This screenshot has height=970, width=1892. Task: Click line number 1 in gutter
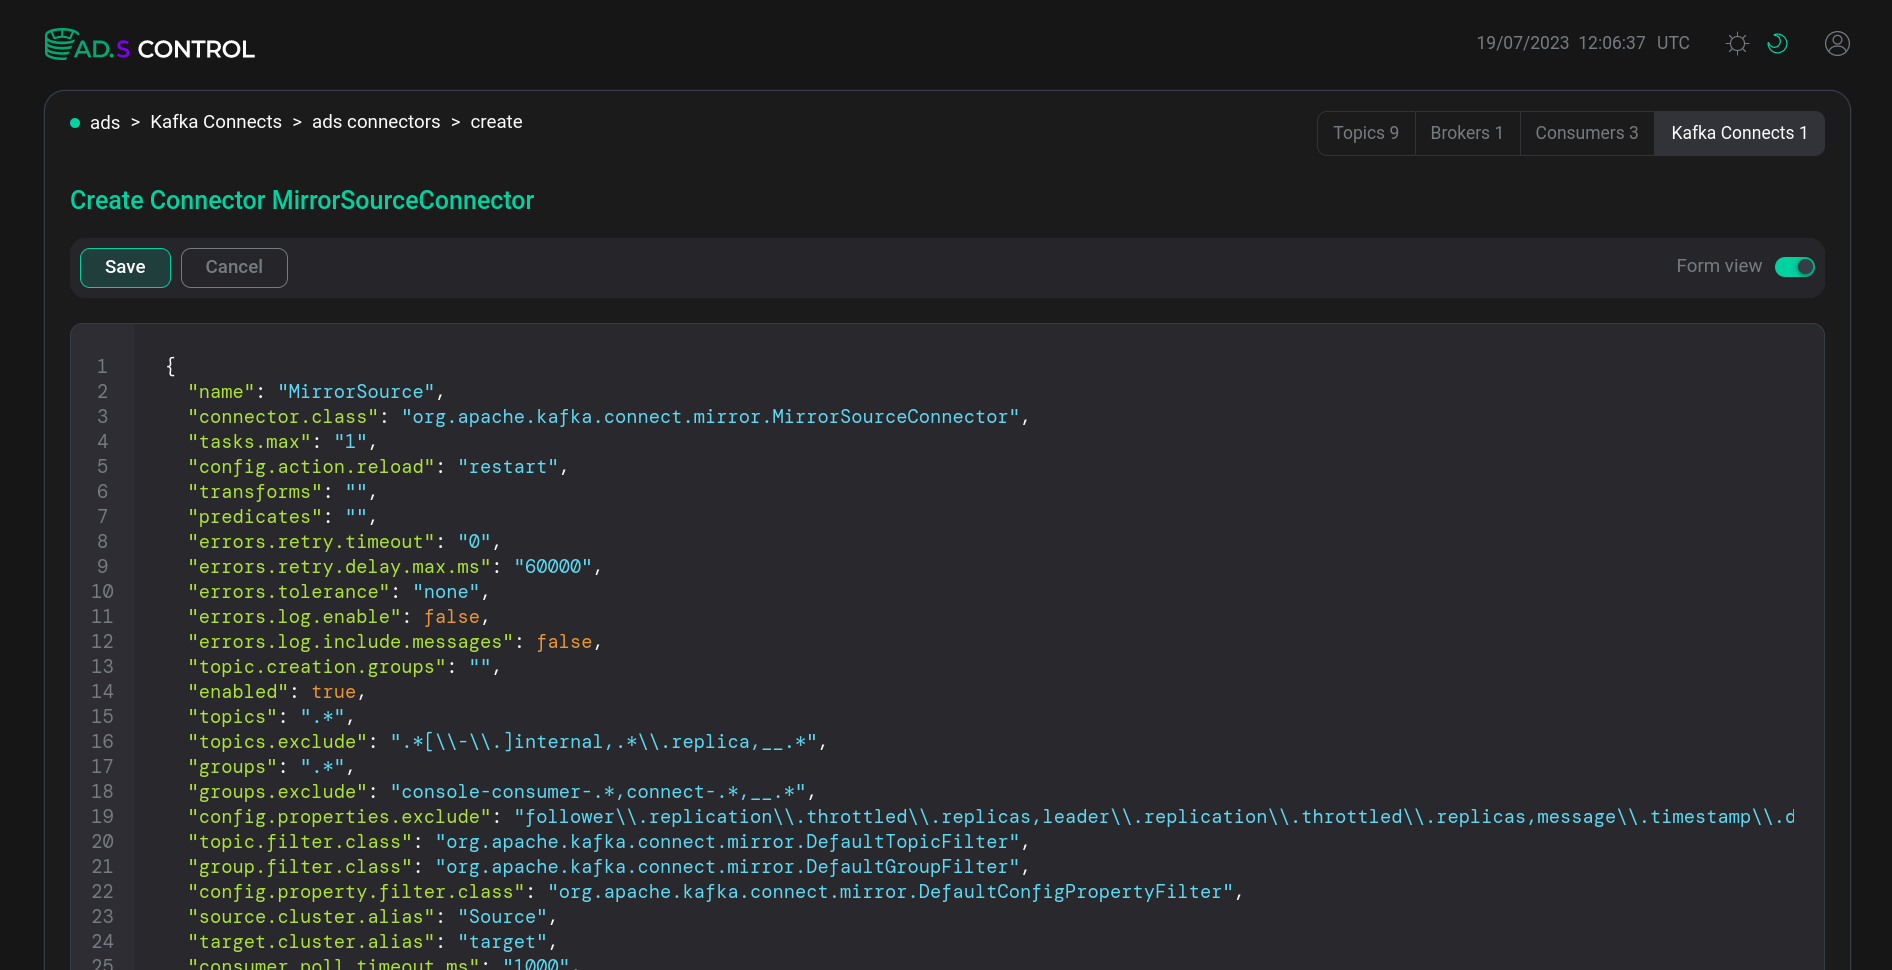102,367
